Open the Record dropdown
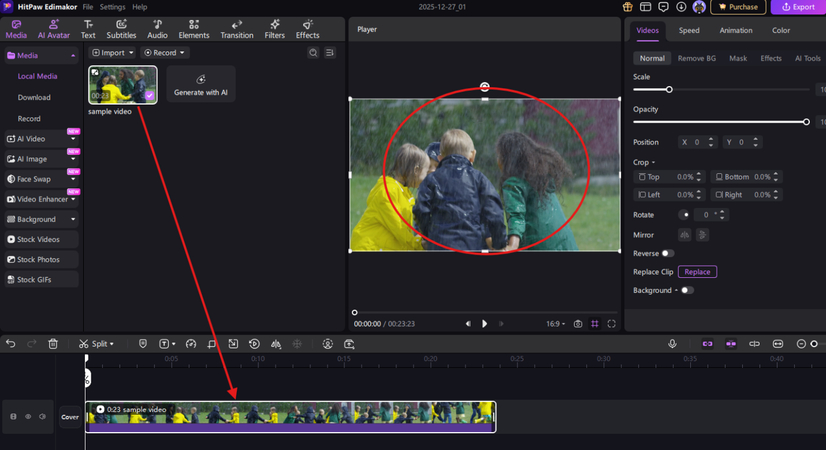 (x=164, y=53)
